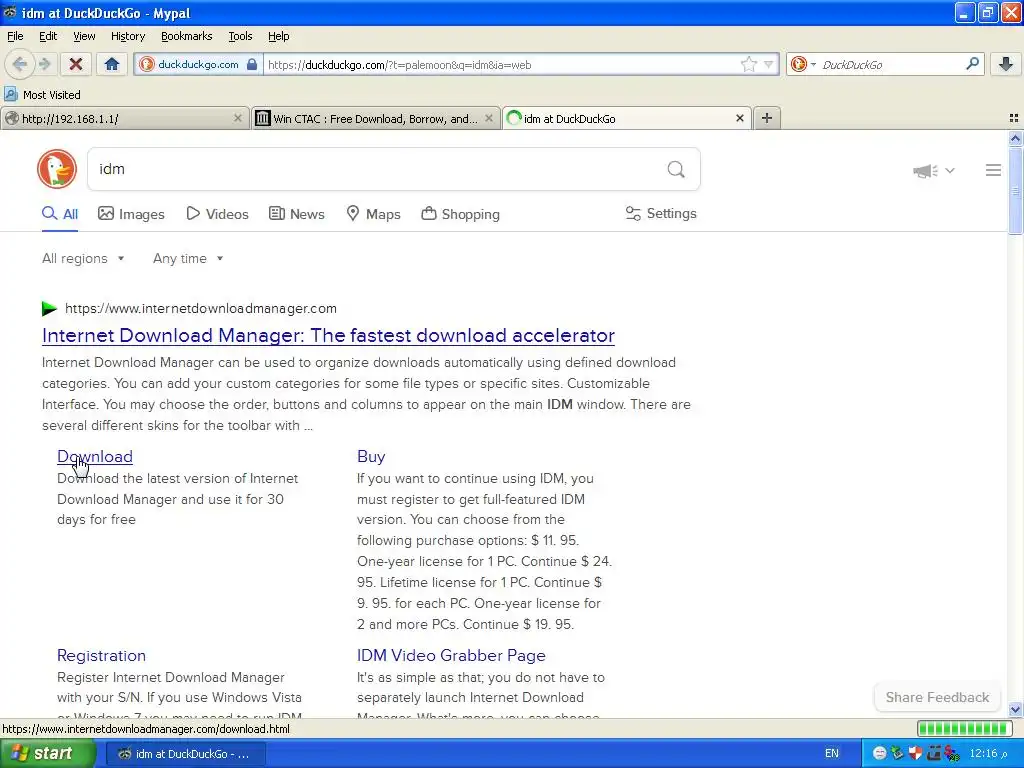The height and width of the screenshot is (768, 1024).
Task: Click the EN language indicator in taskbar
Action: tap(831, 754)
